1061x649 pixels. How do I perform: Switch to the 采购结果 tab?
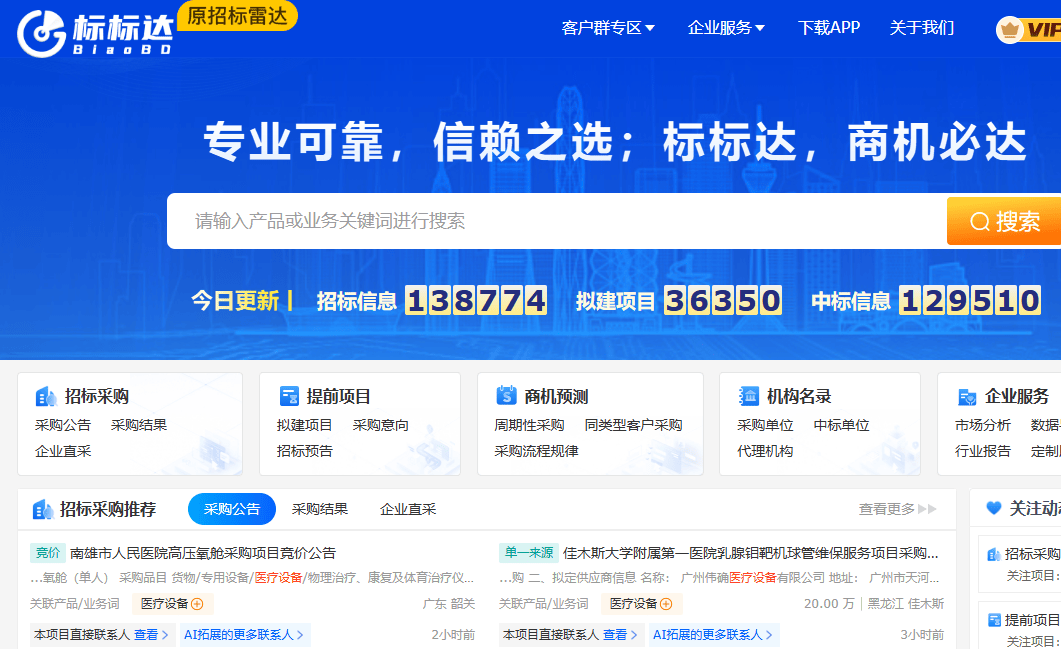pos(320,509)
